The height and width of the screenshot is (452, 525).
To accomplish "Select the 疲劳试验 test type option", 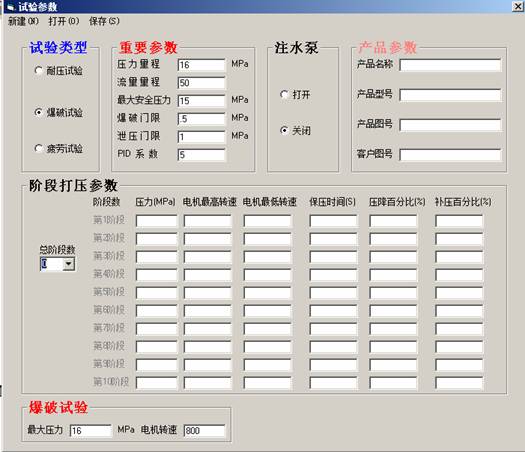I will pyautogui.click(x=39, y=148).
